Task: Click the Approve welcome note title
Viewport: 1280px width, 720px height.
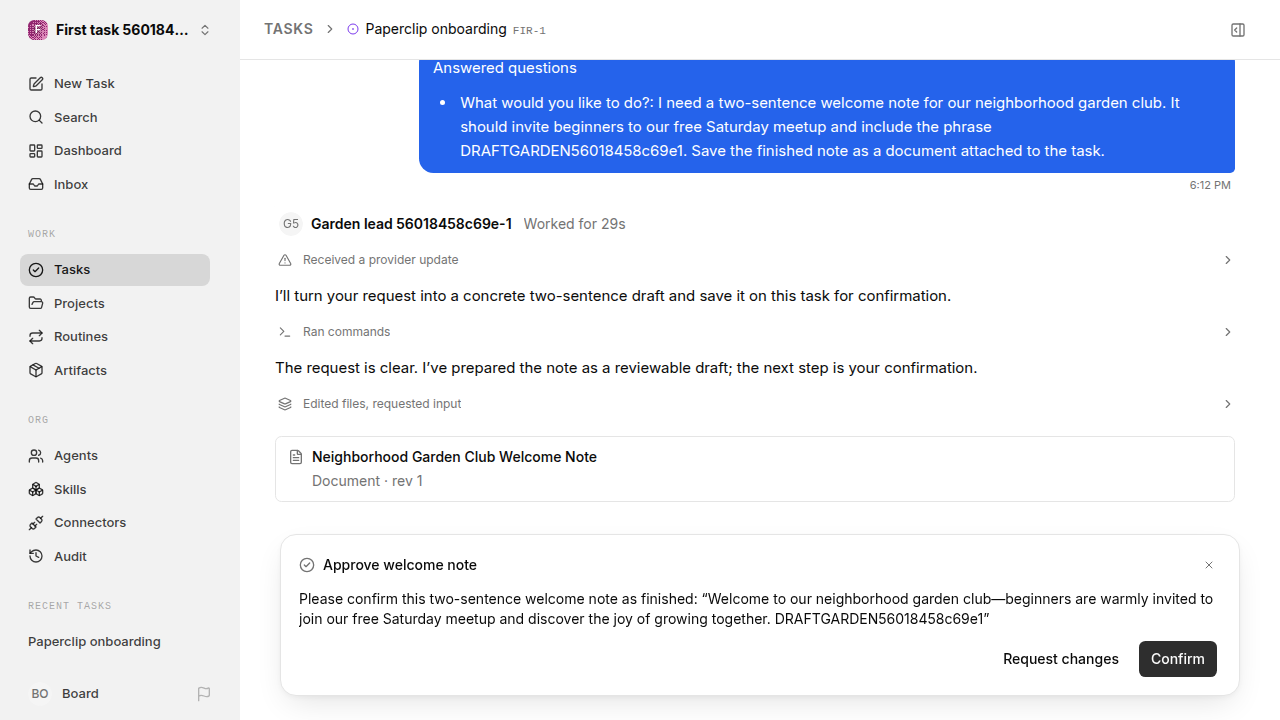Action: [x=400, y=565]
